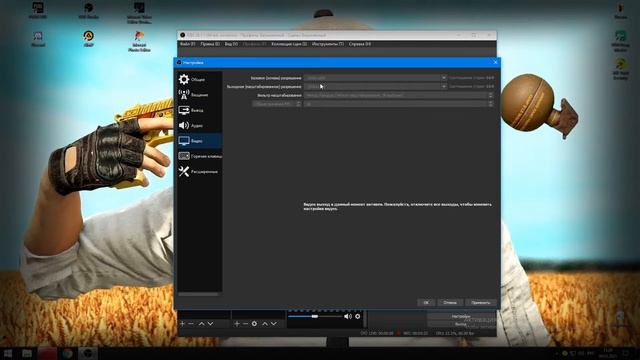Move scene up with the scenes up arrow
Screen dimensions: 640x360
point(201,324)
